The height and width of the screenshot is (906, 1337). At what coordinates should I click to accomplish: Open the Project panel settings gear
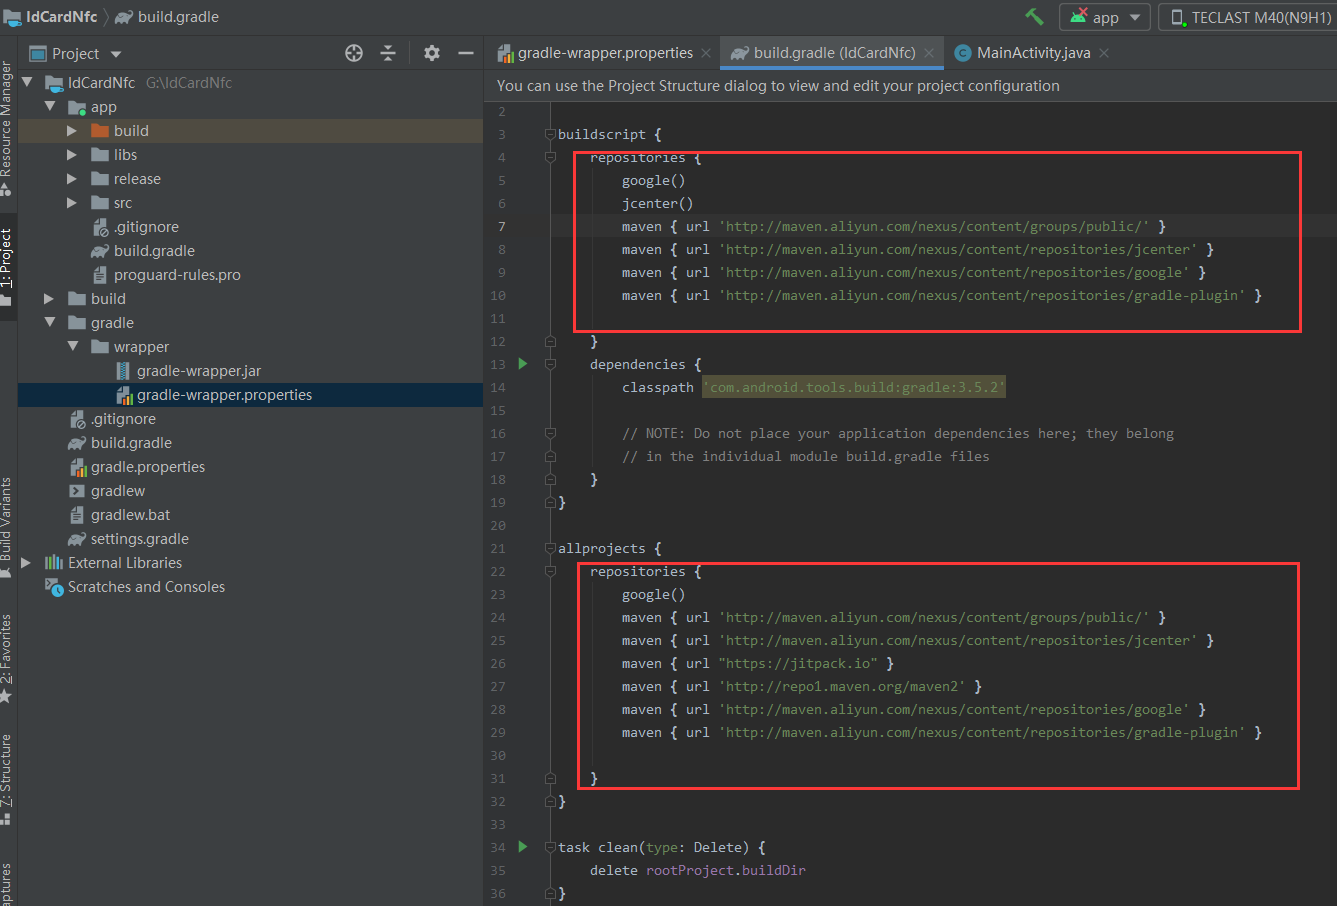coord(431,53)
